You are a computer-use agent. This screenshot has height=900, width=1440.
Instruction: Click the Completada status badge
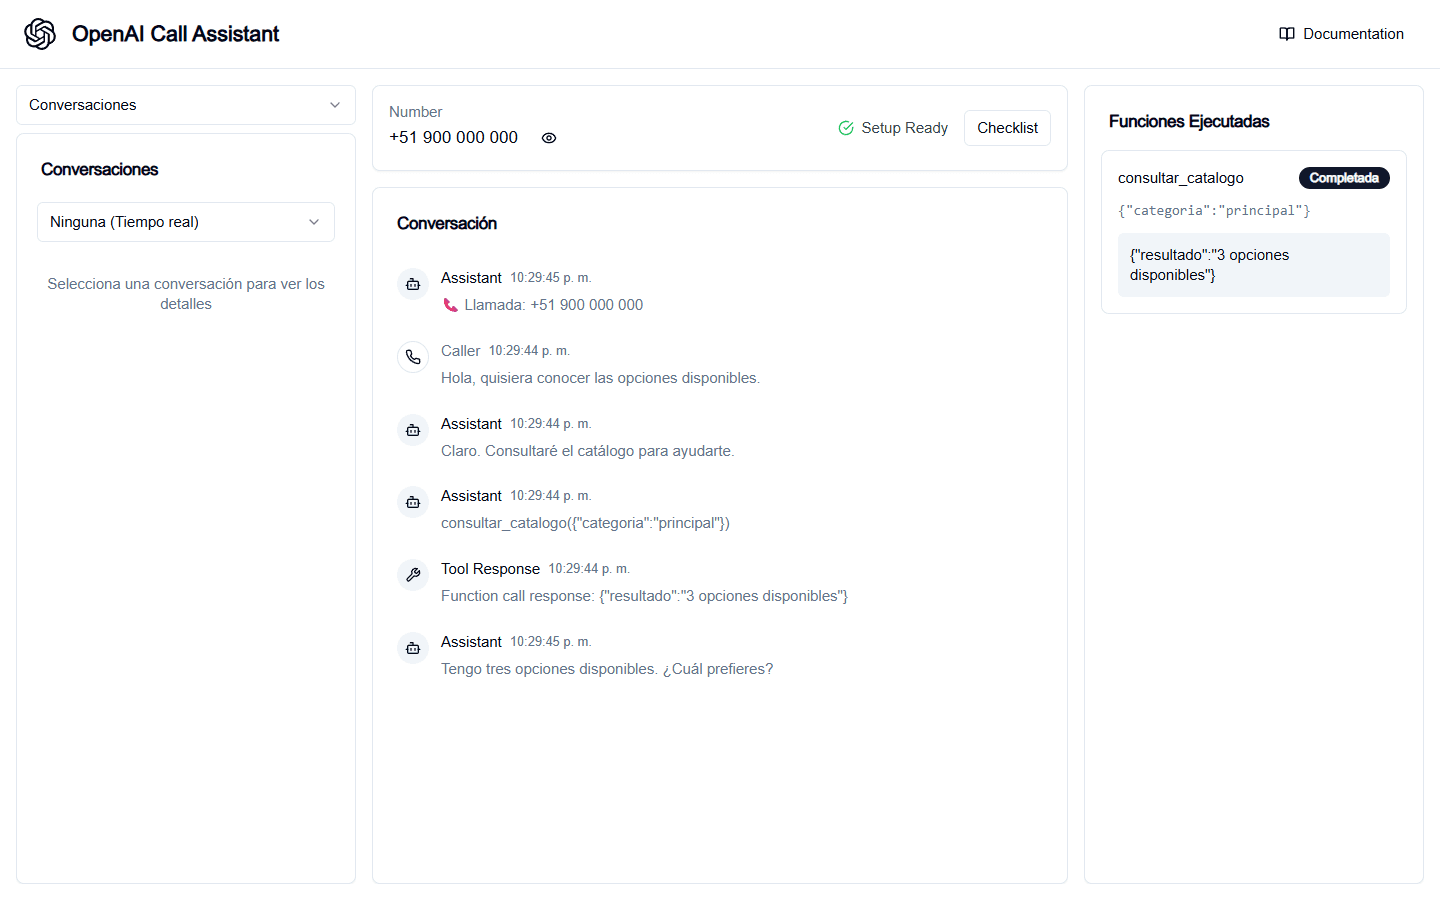click(x=1344, y=178)
